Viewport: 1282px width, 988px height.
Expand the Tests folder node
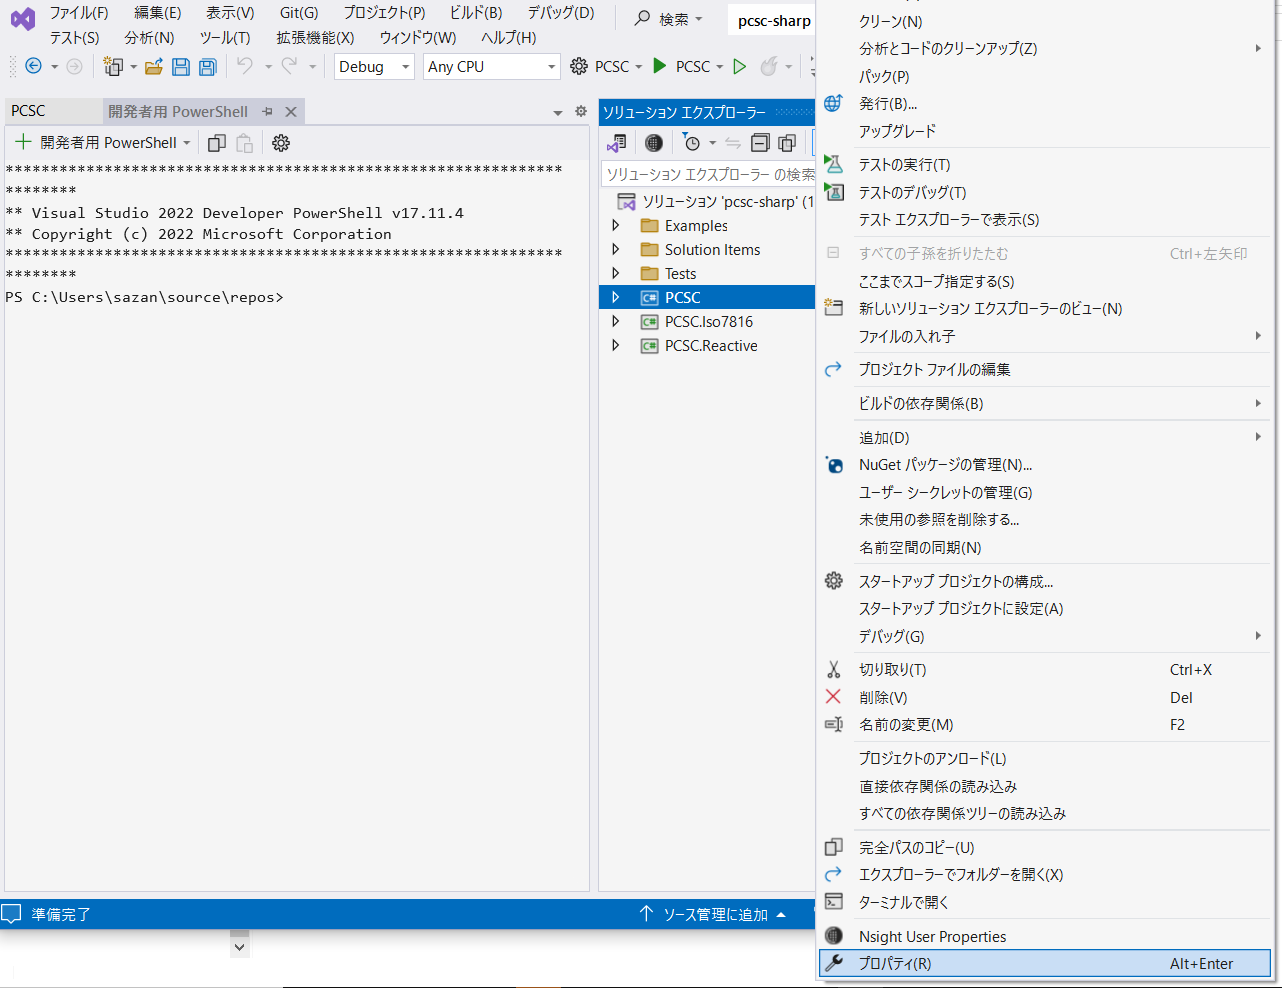click(x=615, y=274)
